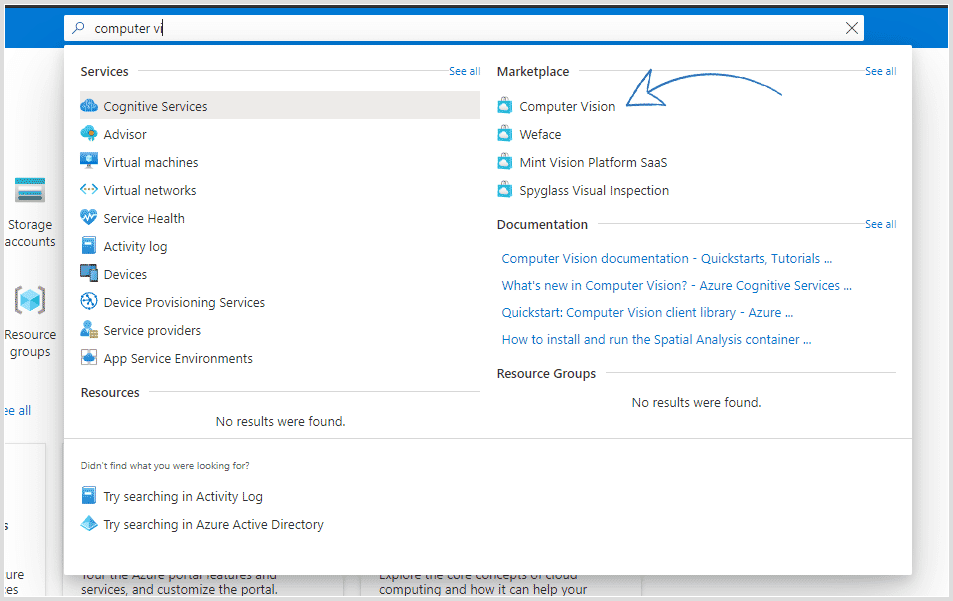Viewport: 953px width, 601px height.
Task: Click the Spyglass Visual Inspection bag icon
Action: tap(504, 189)
